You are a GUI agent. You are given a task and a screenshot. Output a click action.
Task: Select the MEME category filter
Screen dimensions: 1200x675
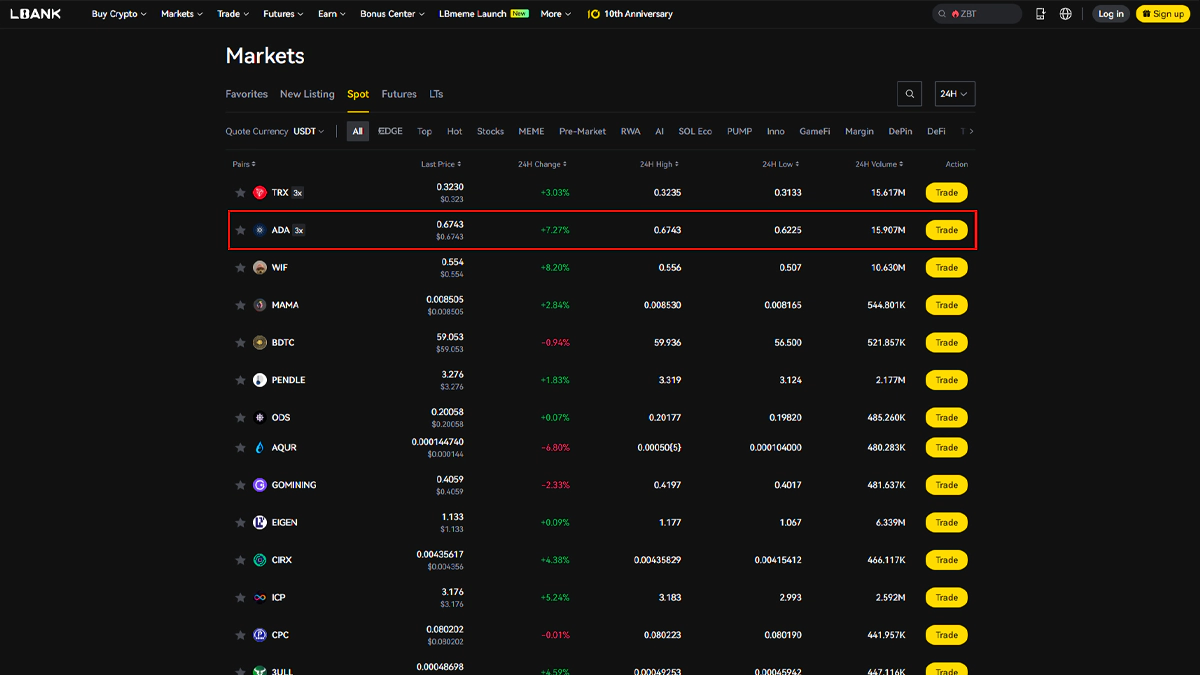[x=531, y=131]
